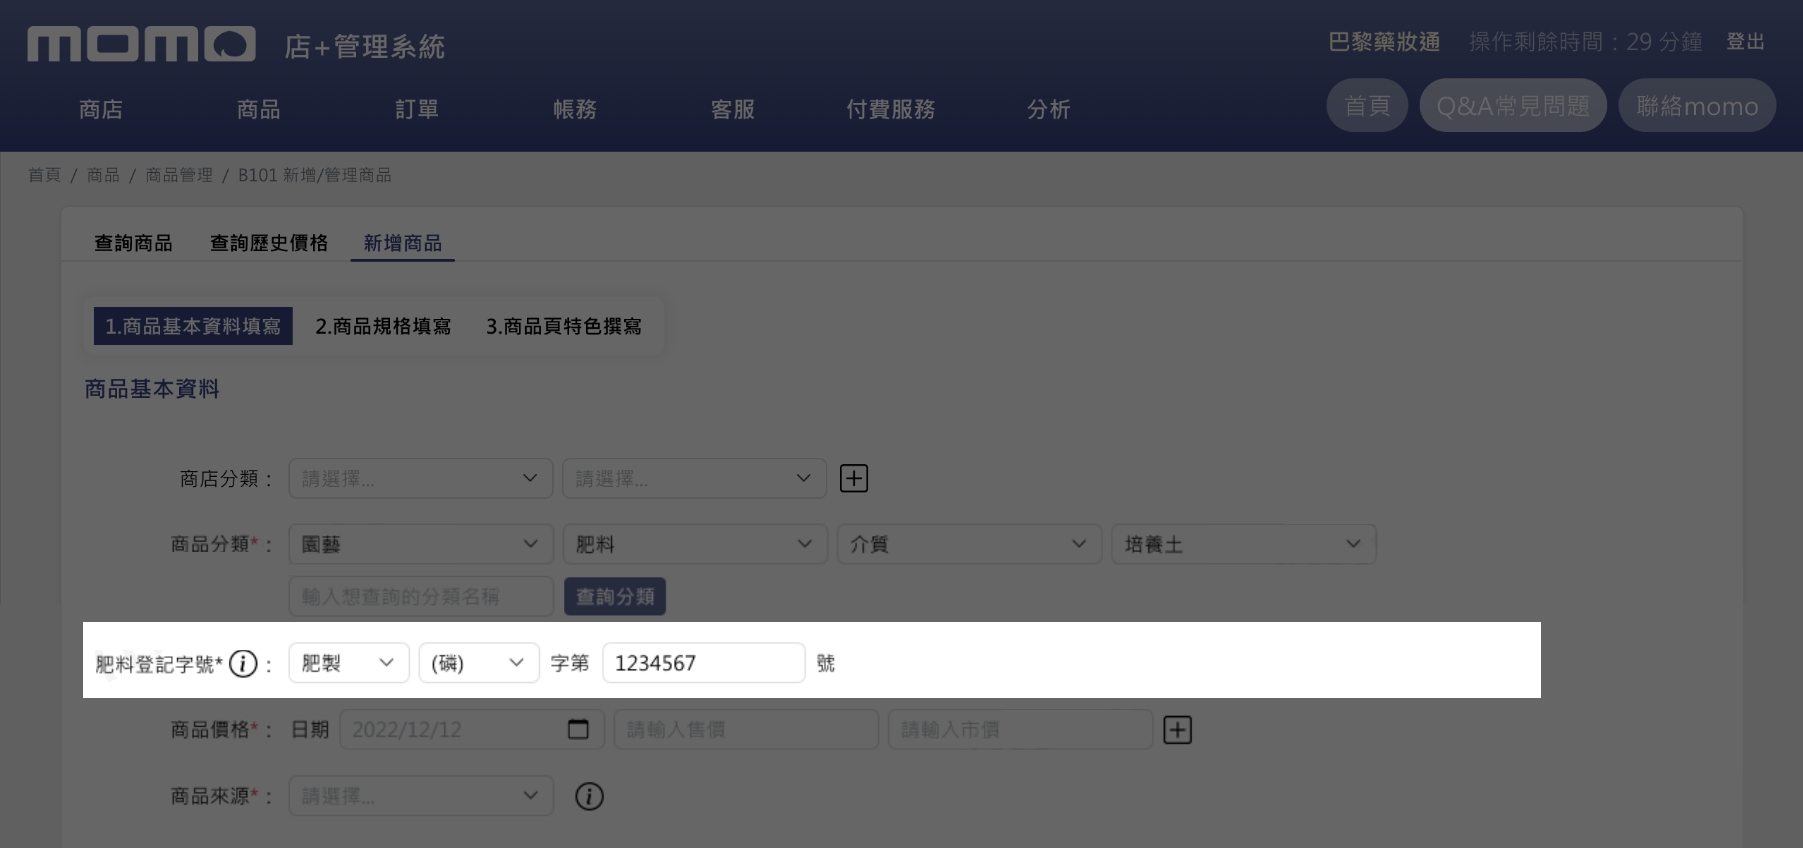
Task: Open the 付費服務 menu
Action: [891, 109]
